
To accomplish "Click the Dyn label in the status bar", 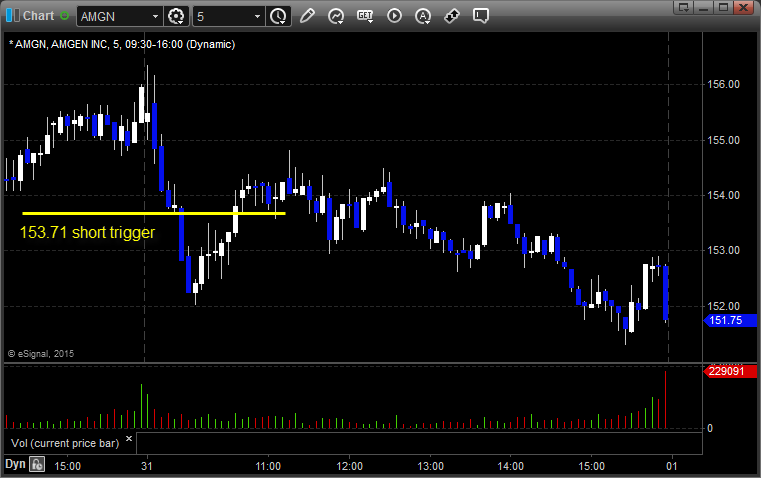I will coord(15,464).
